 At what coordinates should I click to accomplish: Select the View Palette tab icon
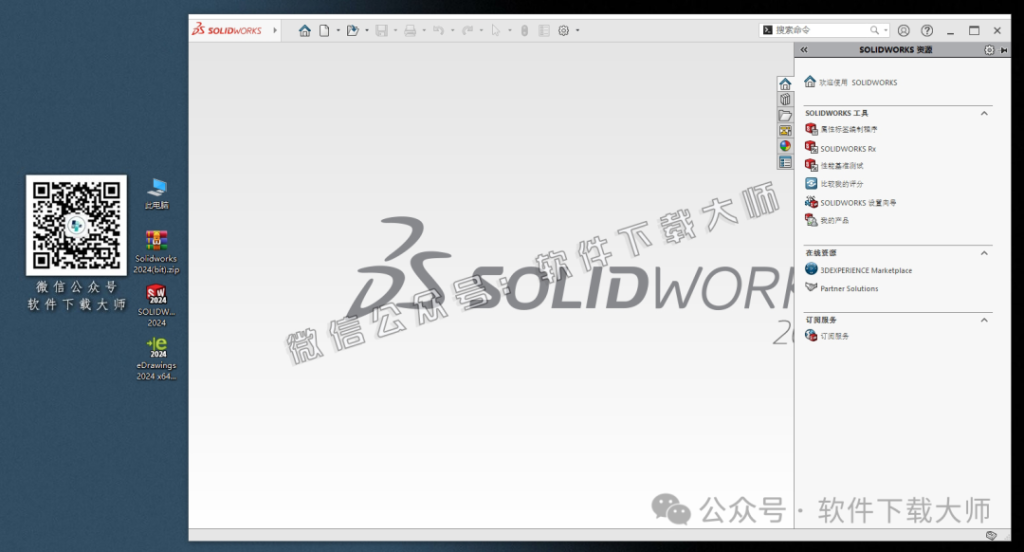click(x=785, y=131)
